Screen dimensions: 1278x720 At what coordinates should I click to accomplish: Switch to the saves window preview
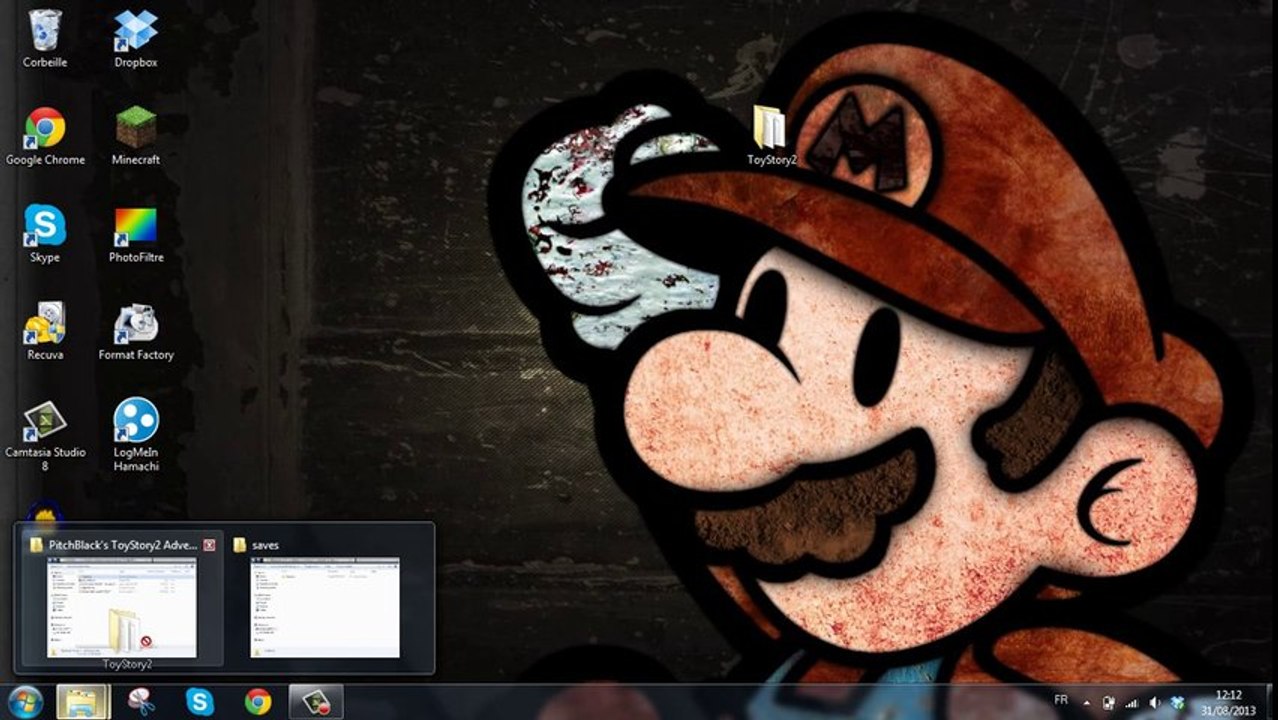pyautogui.click(x=325, y=608)
